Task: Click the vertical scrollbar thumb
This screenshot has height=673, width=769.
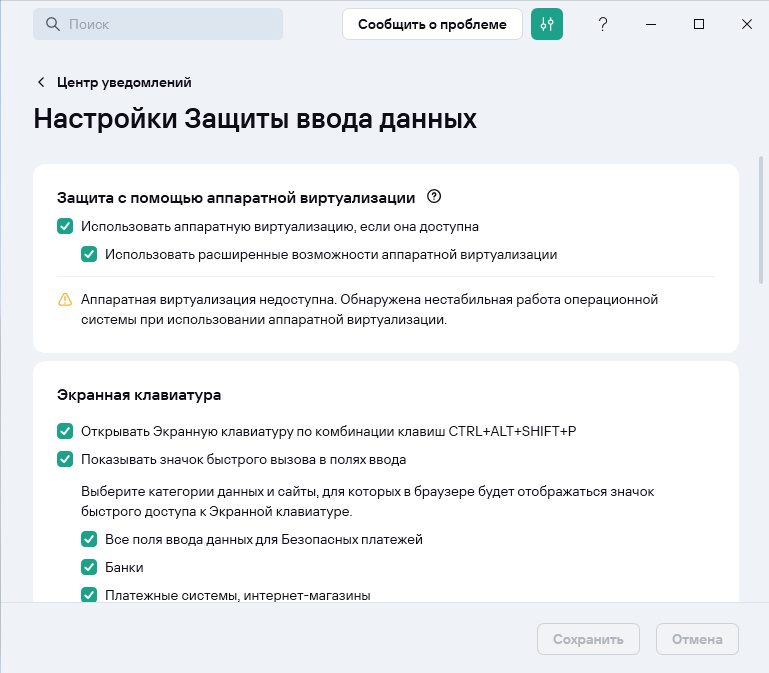Action: 761,220
